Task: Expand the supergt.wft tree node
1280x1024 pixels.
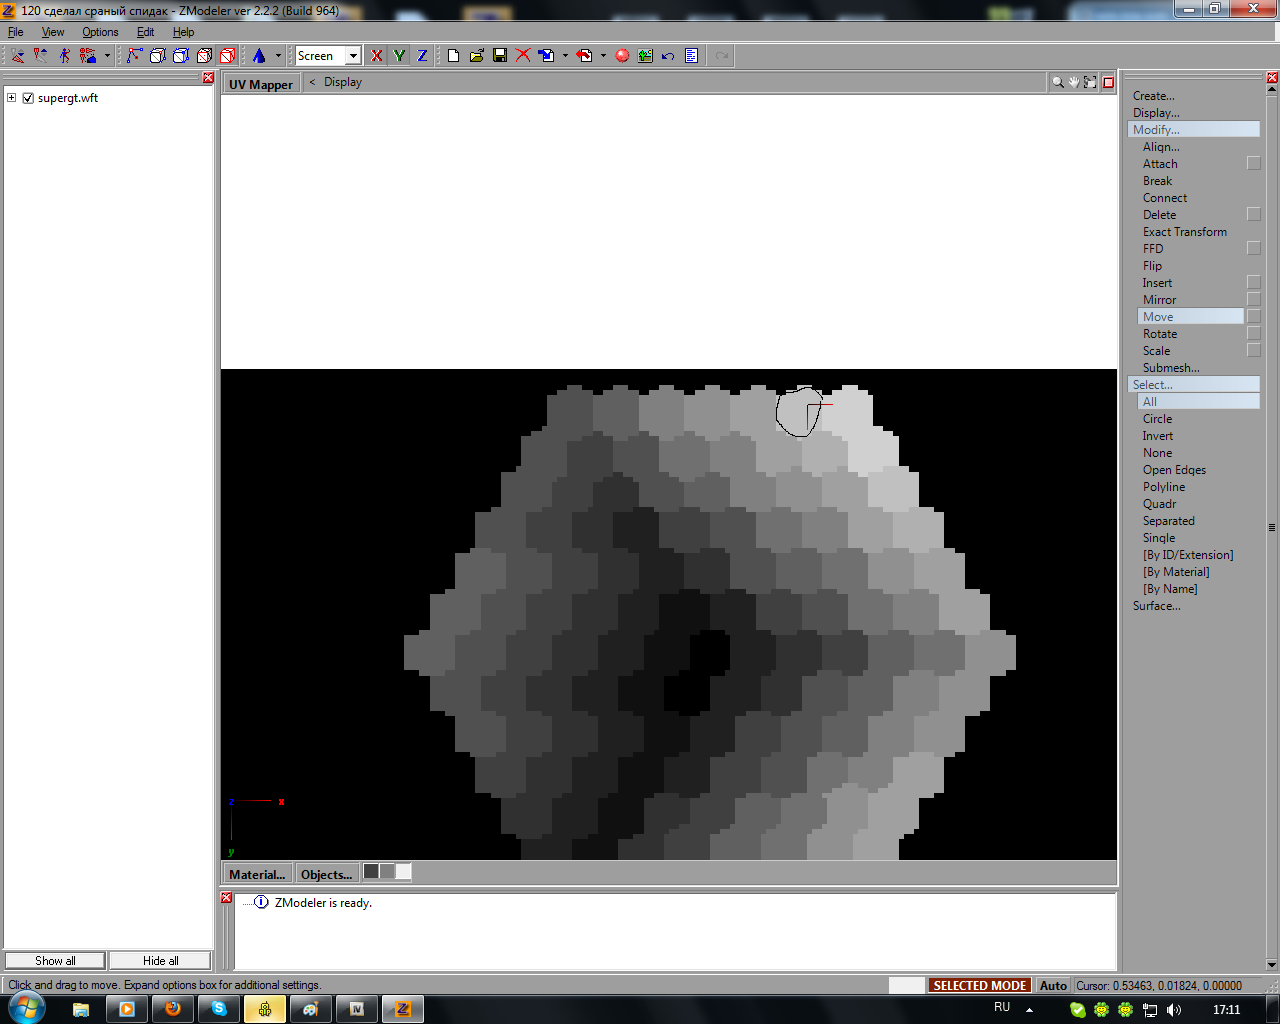Action: (12, 98)
